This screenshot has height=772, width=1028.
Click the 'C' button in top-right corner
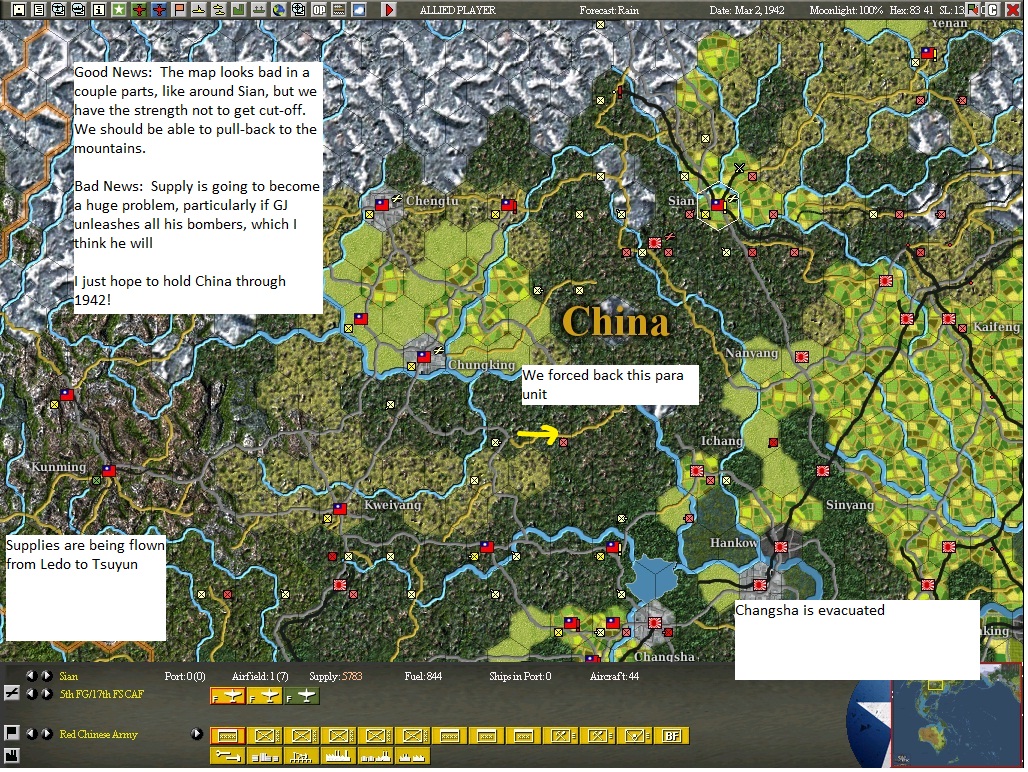point(993,10)
